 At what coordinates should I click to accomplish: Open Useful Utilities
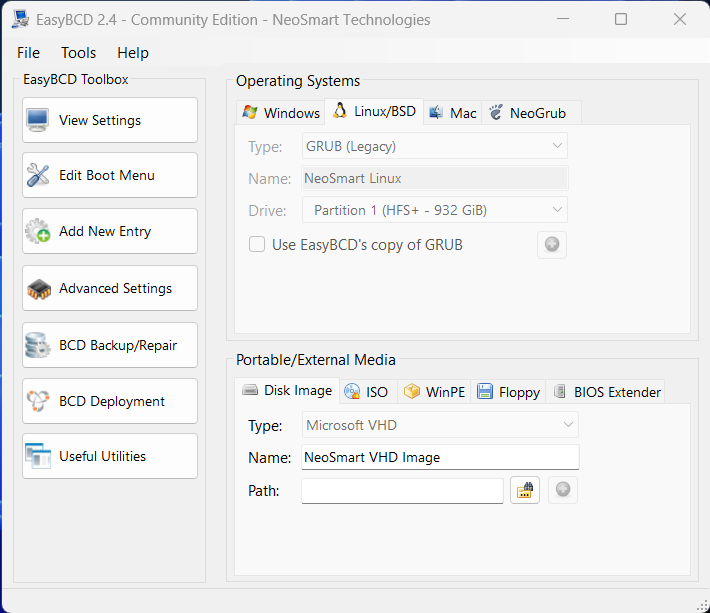(x=110, y=456)
